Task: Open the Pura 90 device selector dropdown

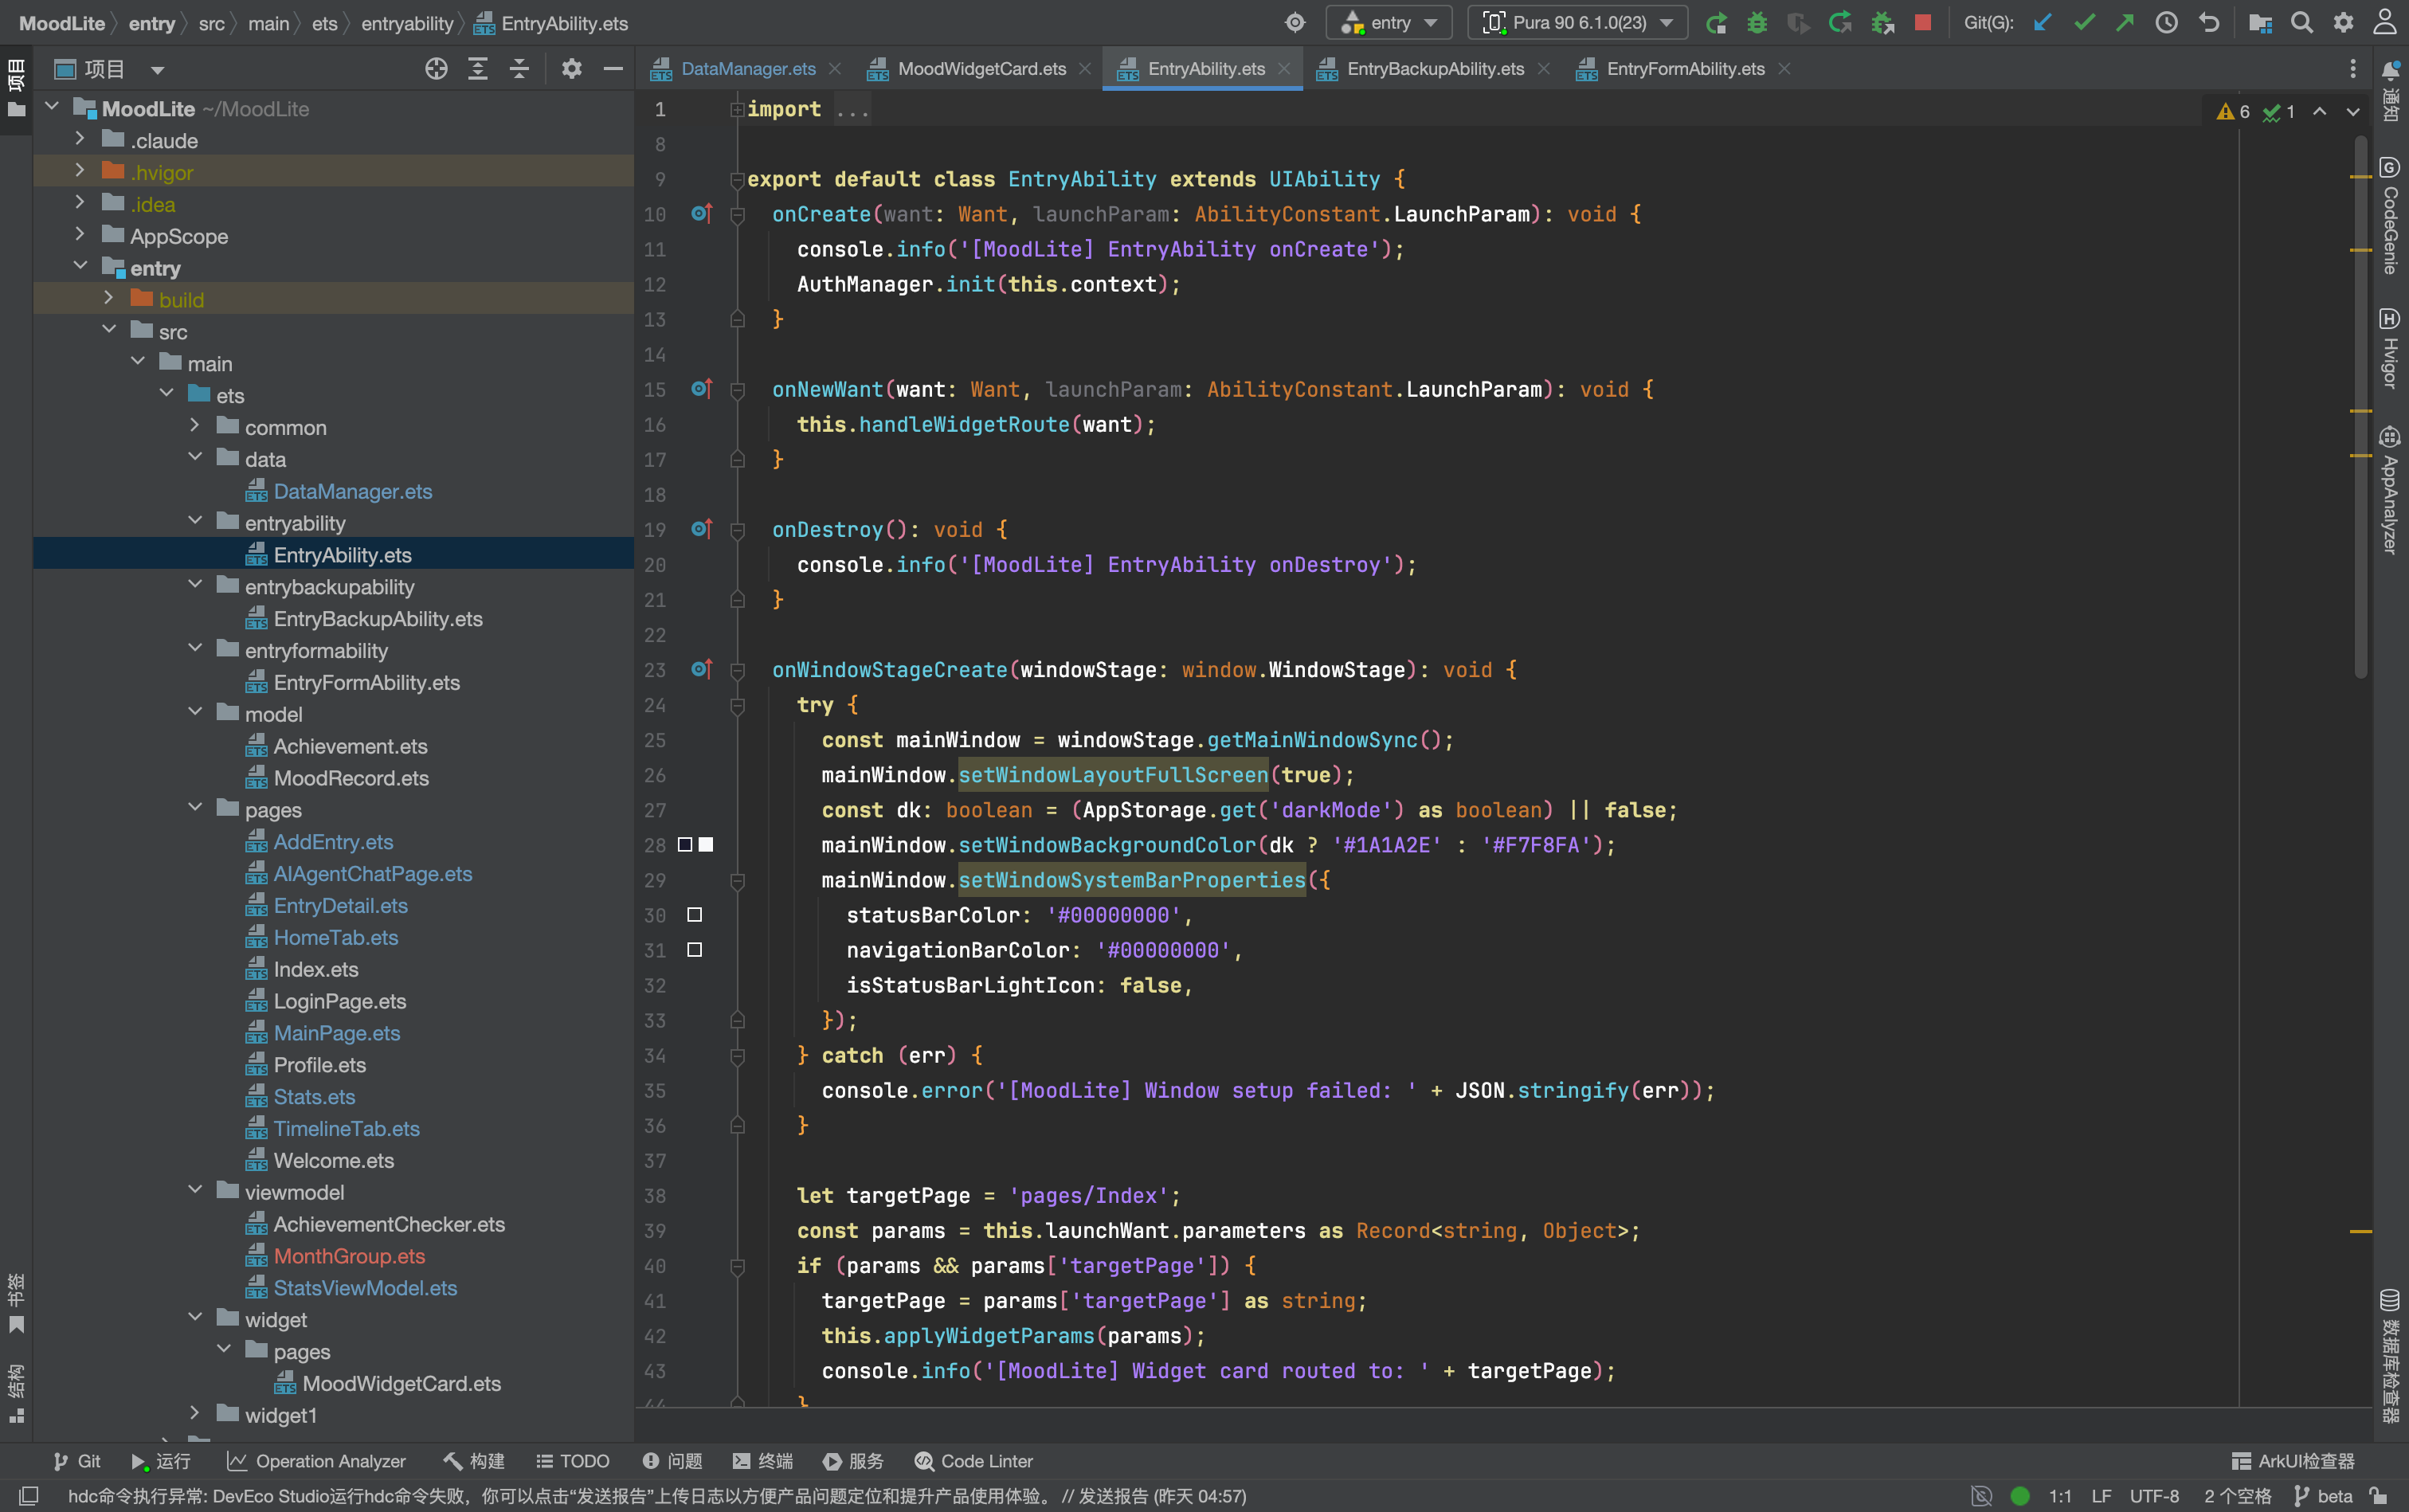Action: click(x=1577, y=23)
